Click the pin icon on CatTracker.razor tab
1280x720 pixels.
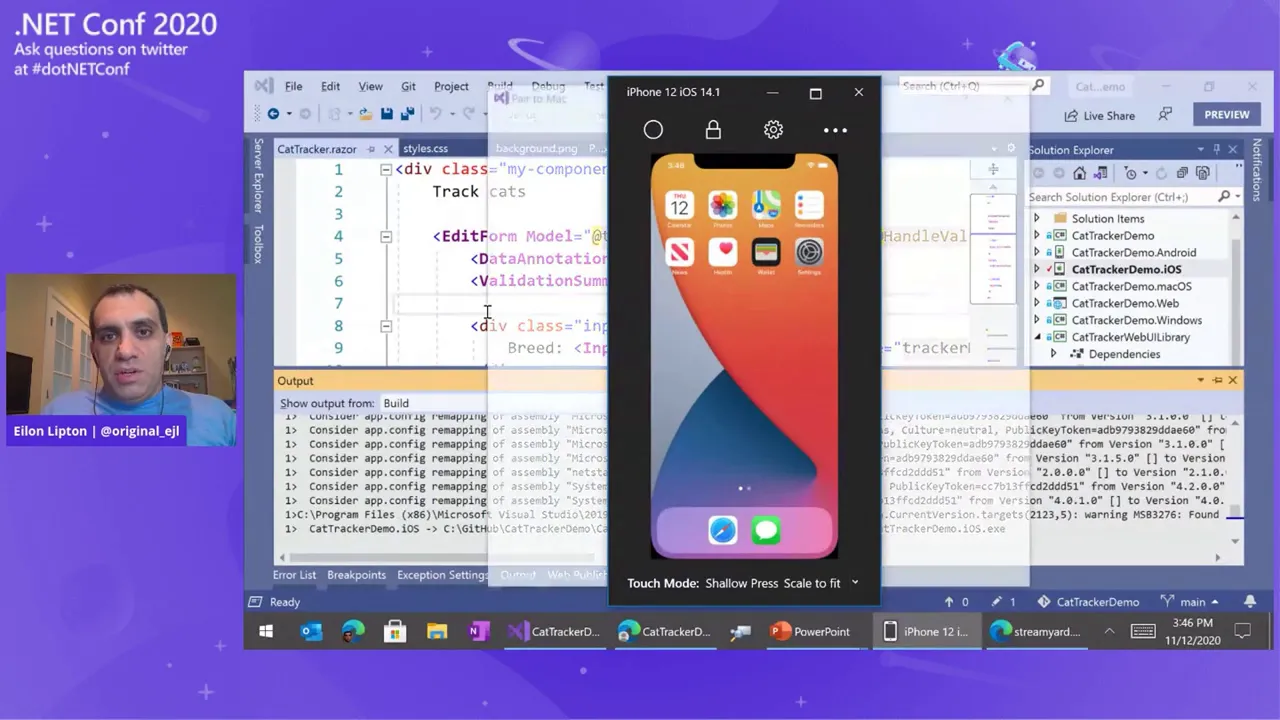pos(371,149)
